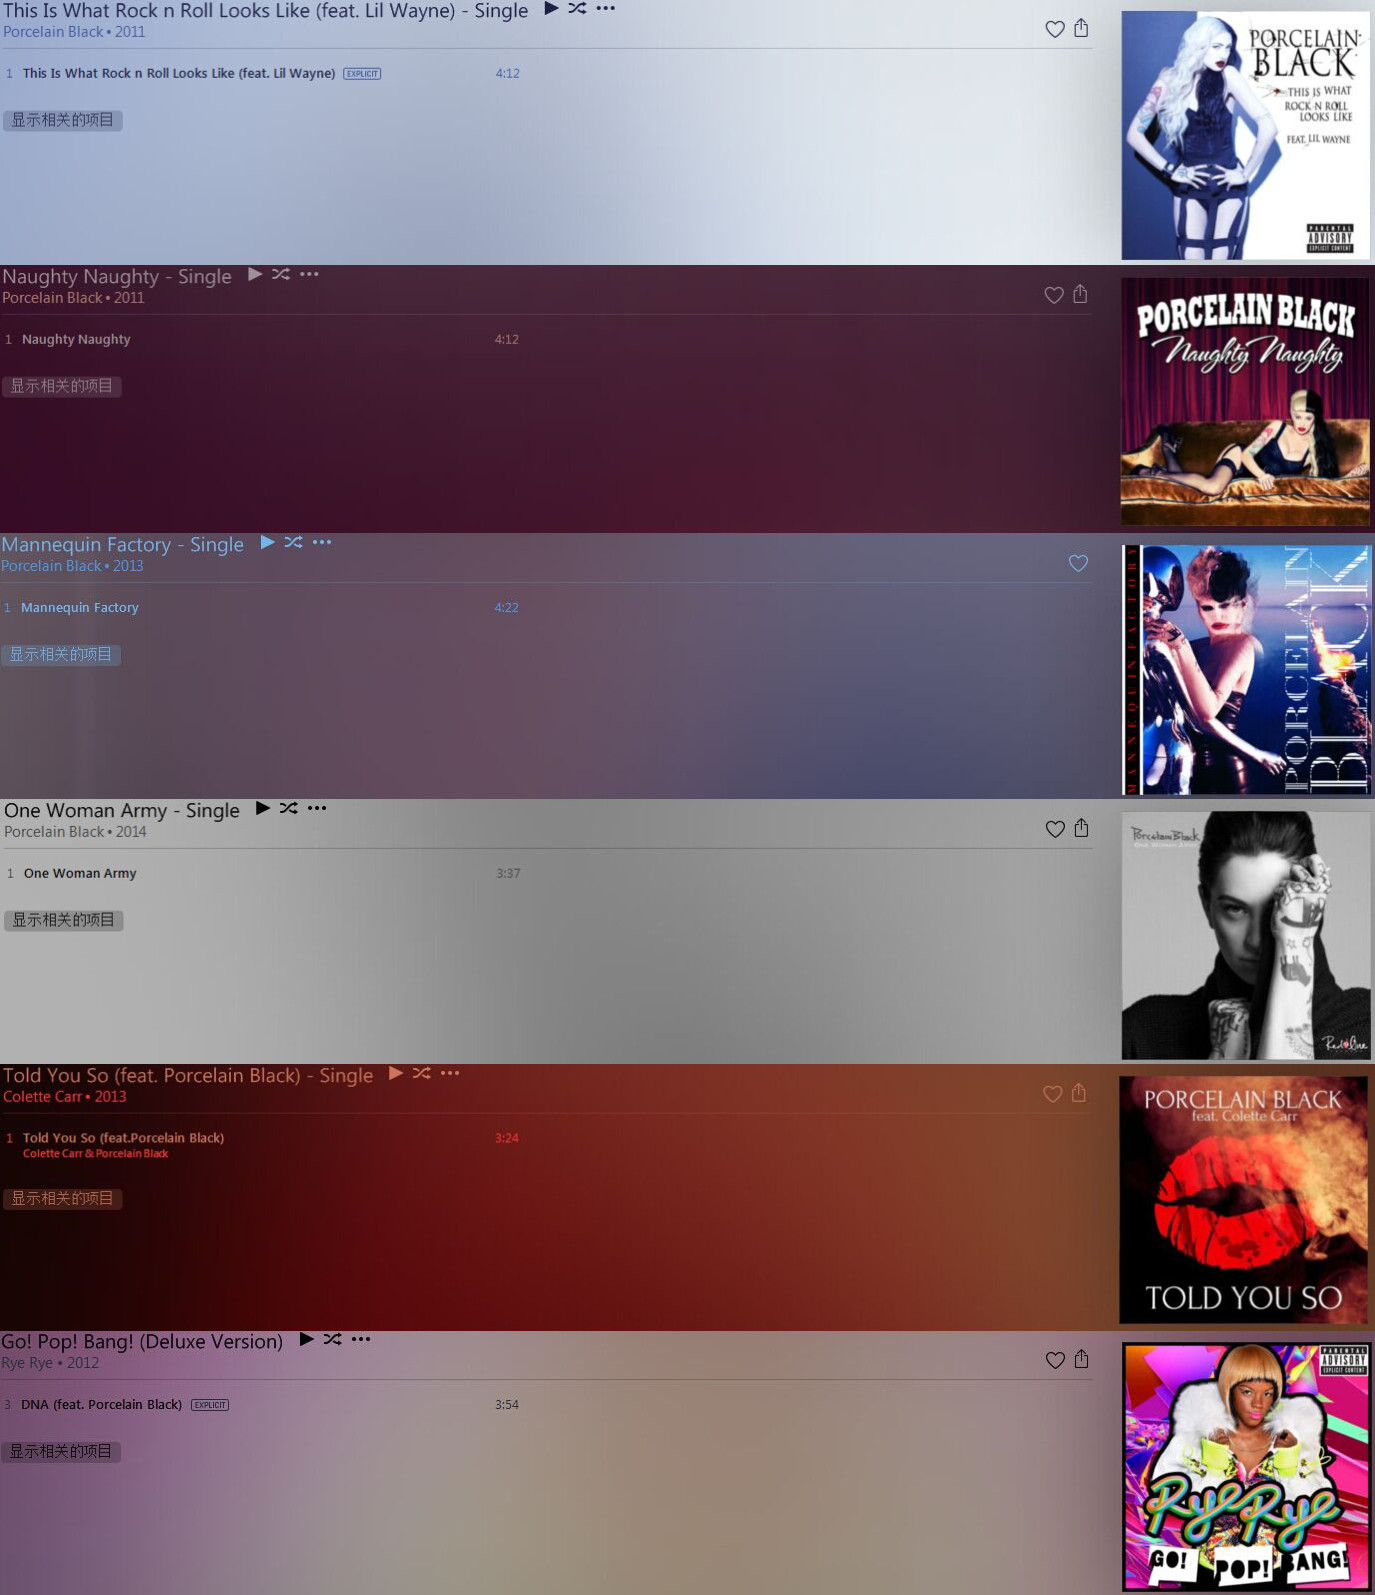
Task: Play 'Go! Pop! Bang! (Deluxe Version)' album
Action: (x=307, y=1339)
